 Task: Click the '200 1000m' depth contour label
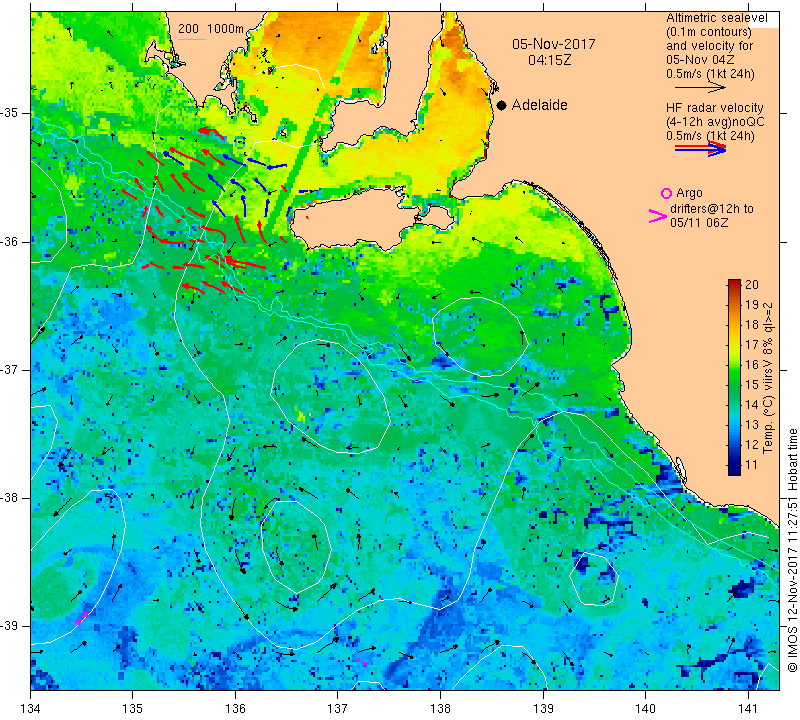(211, 29)
